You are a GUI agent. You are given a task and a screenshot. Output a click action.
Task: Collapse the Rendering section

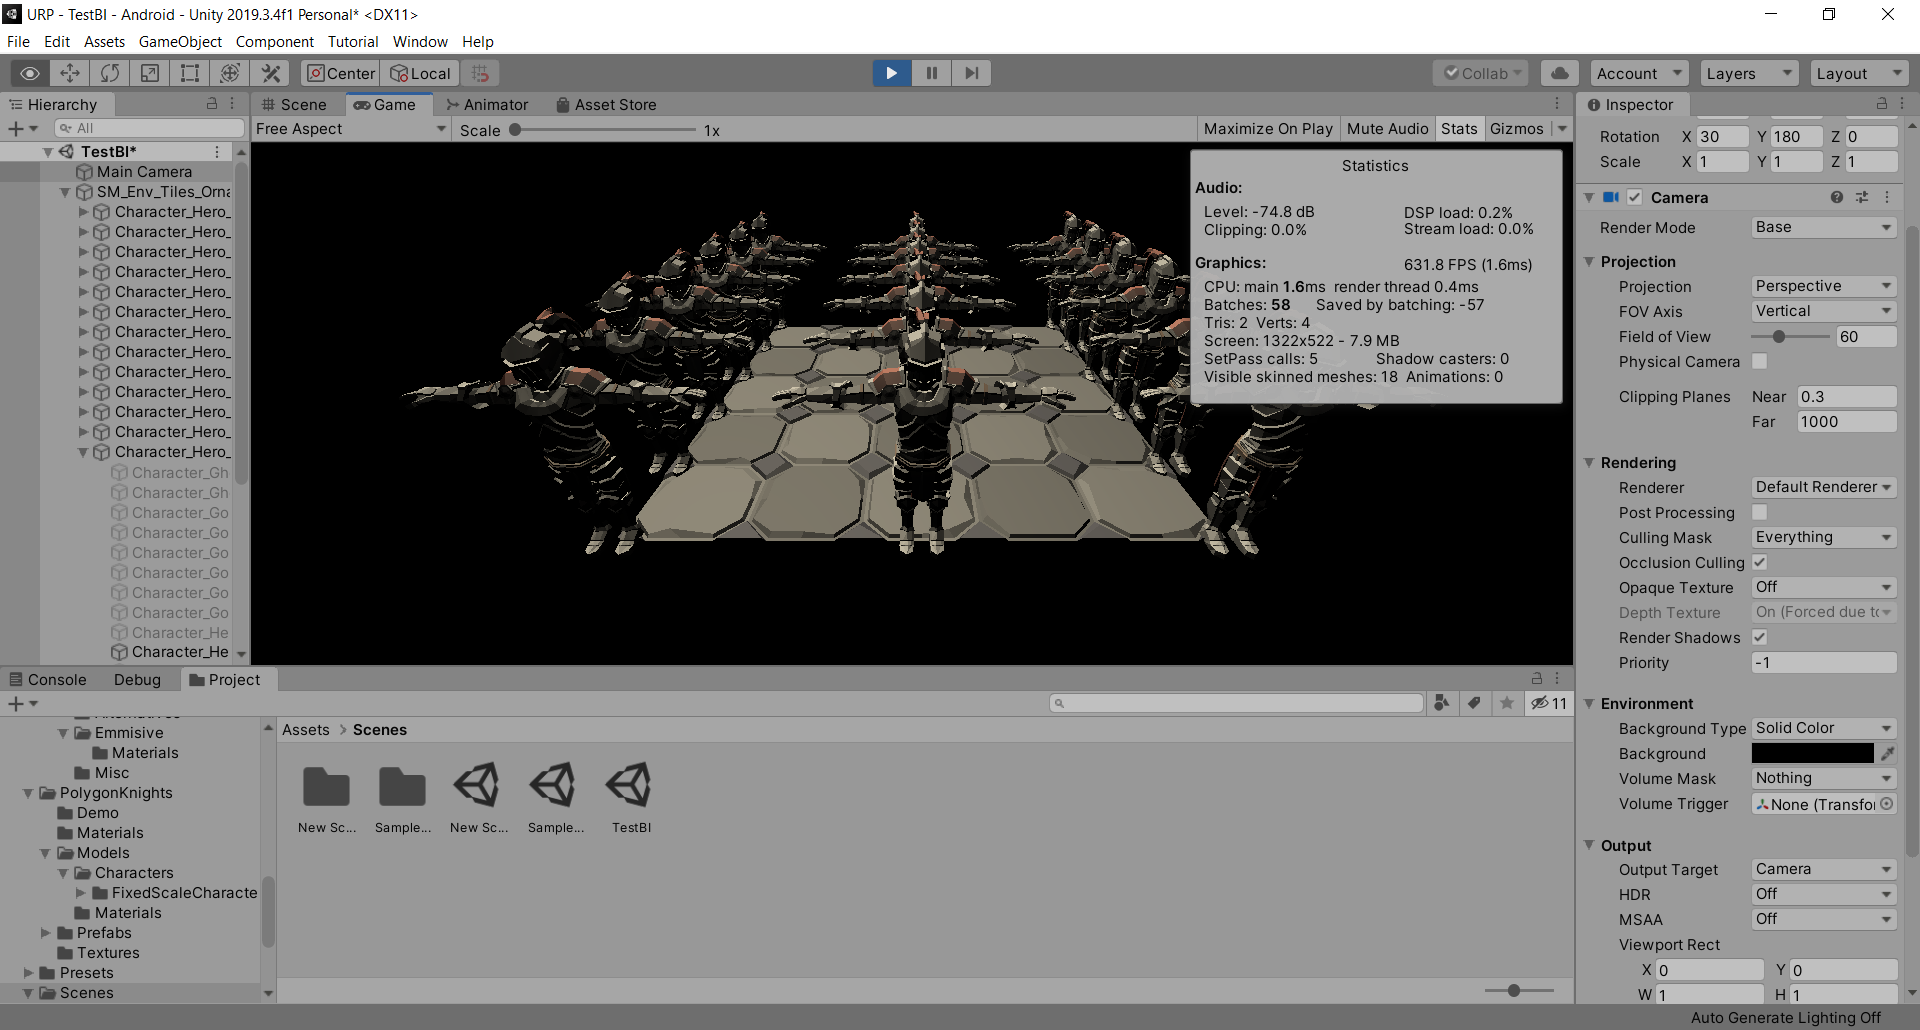point(1589,463)
